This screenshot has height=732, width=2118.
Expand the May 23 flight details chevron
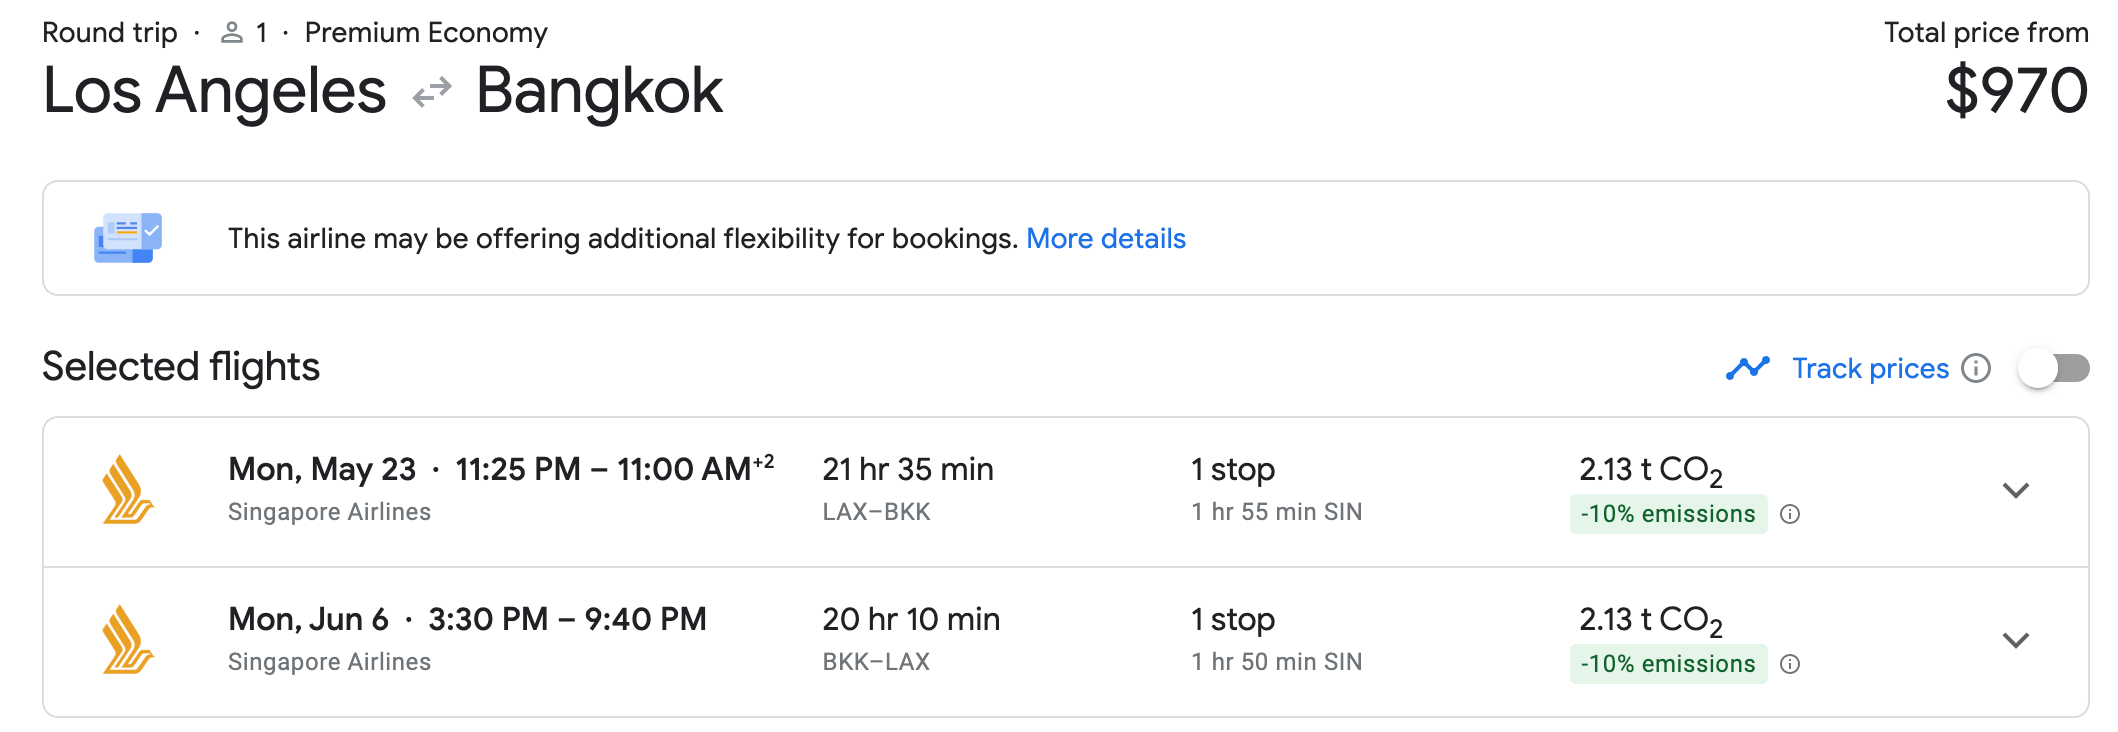[2015, 490]
